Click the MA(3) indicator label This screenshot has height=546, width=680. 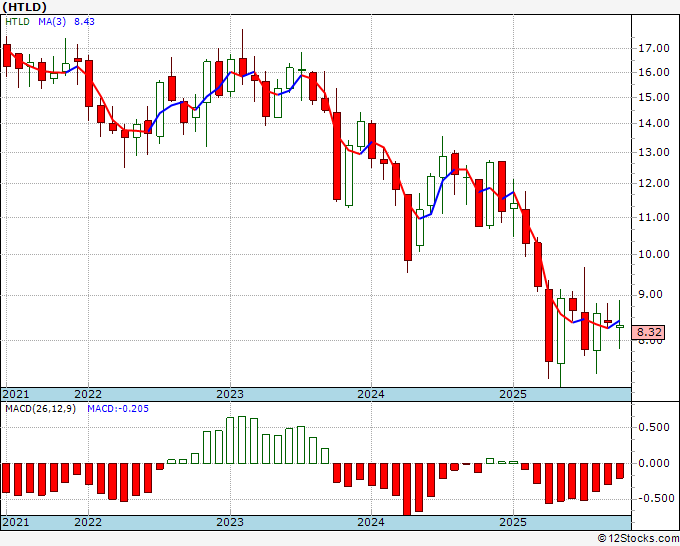click(52, 22)
